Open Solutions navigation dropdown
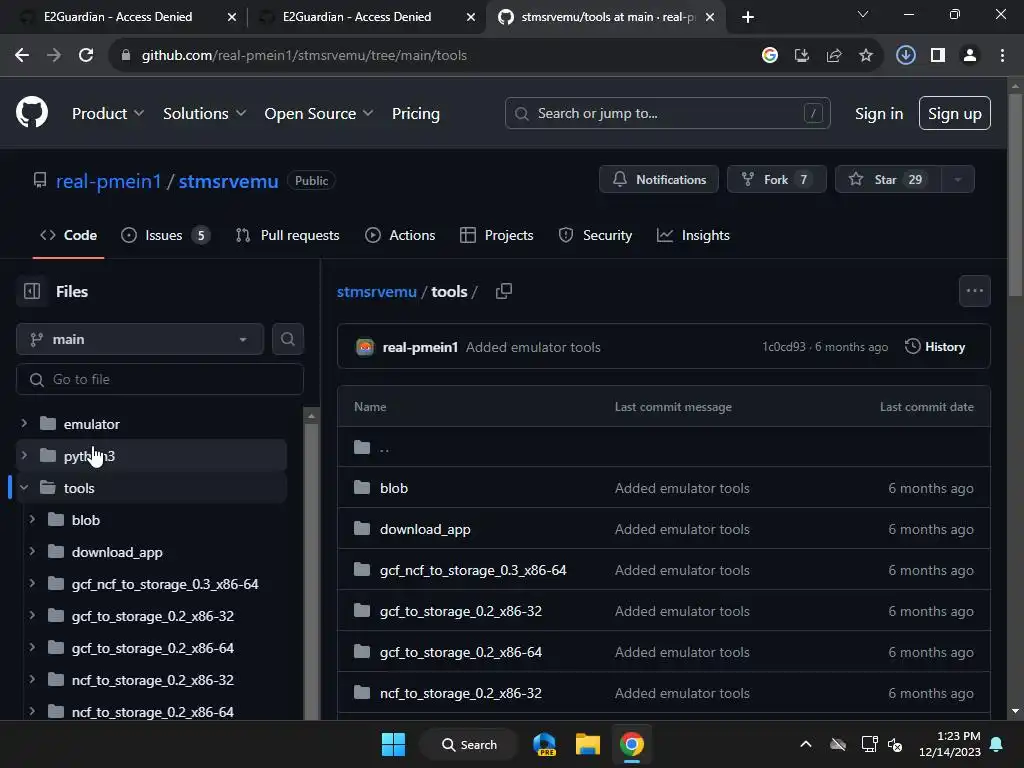 (x=204, y=114)
